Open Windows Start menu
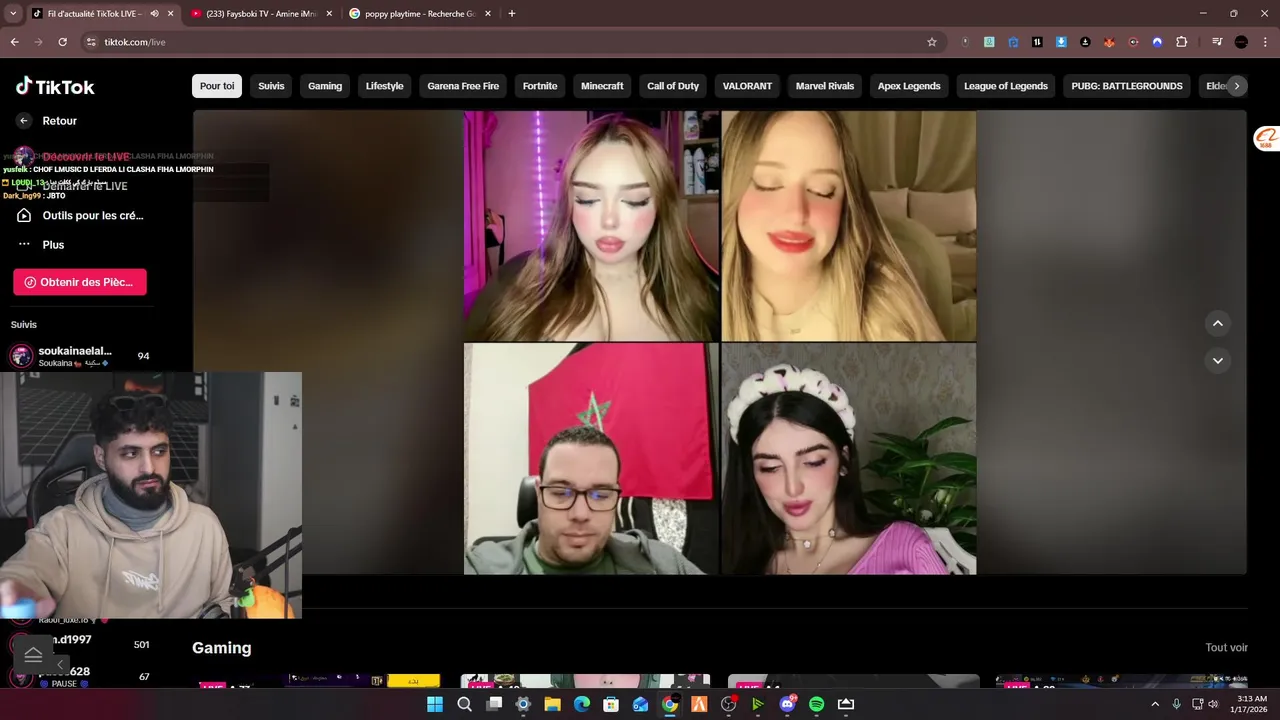Screen dimensions: 1280x720 point(435,704)
